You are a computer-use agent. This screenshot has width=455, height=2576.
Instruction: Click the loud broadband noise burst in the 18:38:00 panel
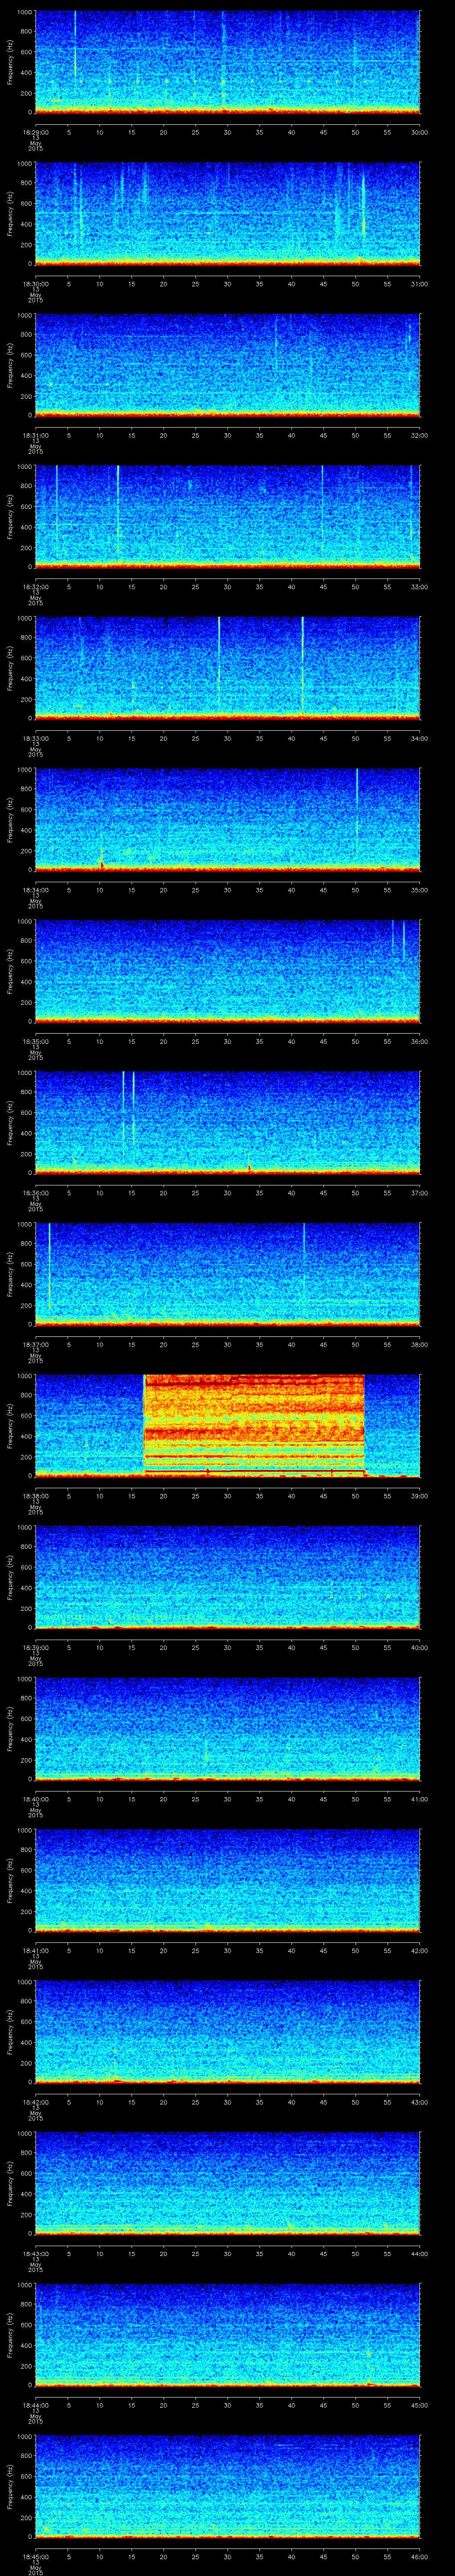[x=254, y=1426]
